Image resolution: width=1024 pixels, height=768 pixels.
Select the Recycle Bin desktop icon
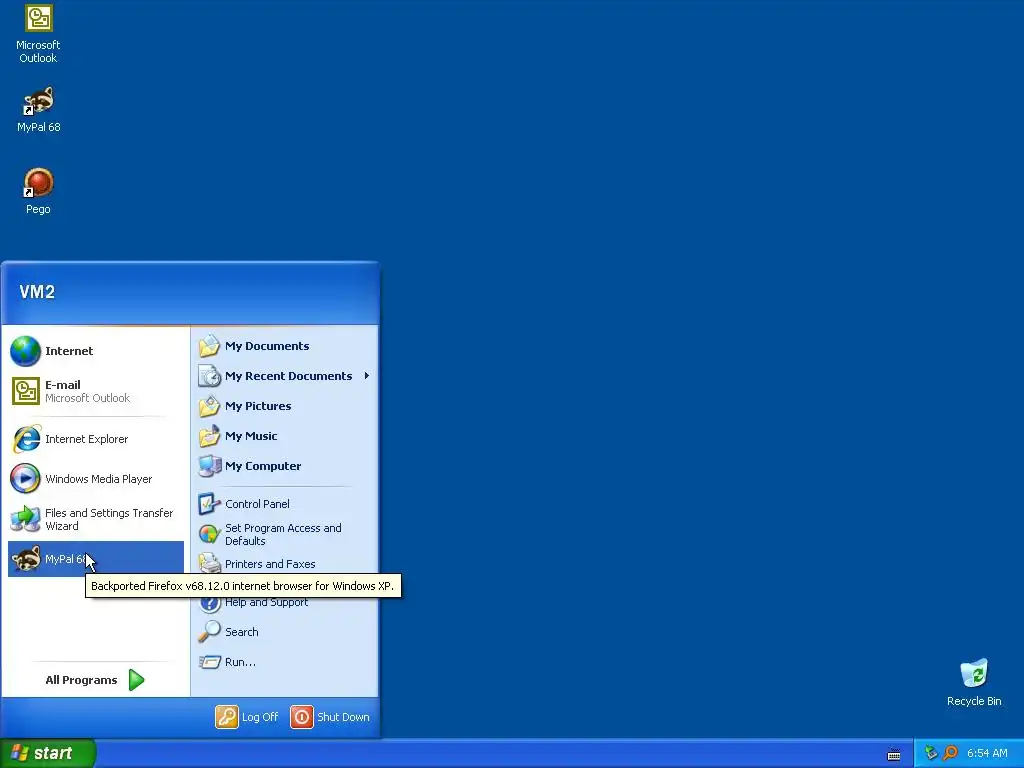974,683
